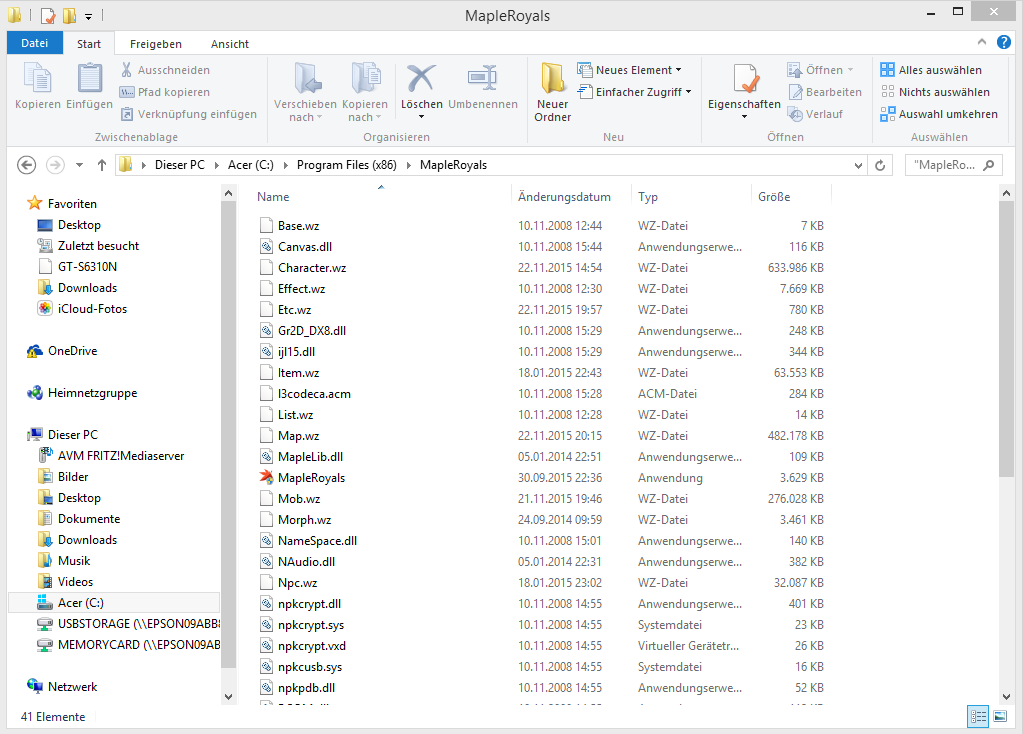The height and width of the screenshot is (734, 1023).
Task: Switch to the Start tab
Action: 89,44
